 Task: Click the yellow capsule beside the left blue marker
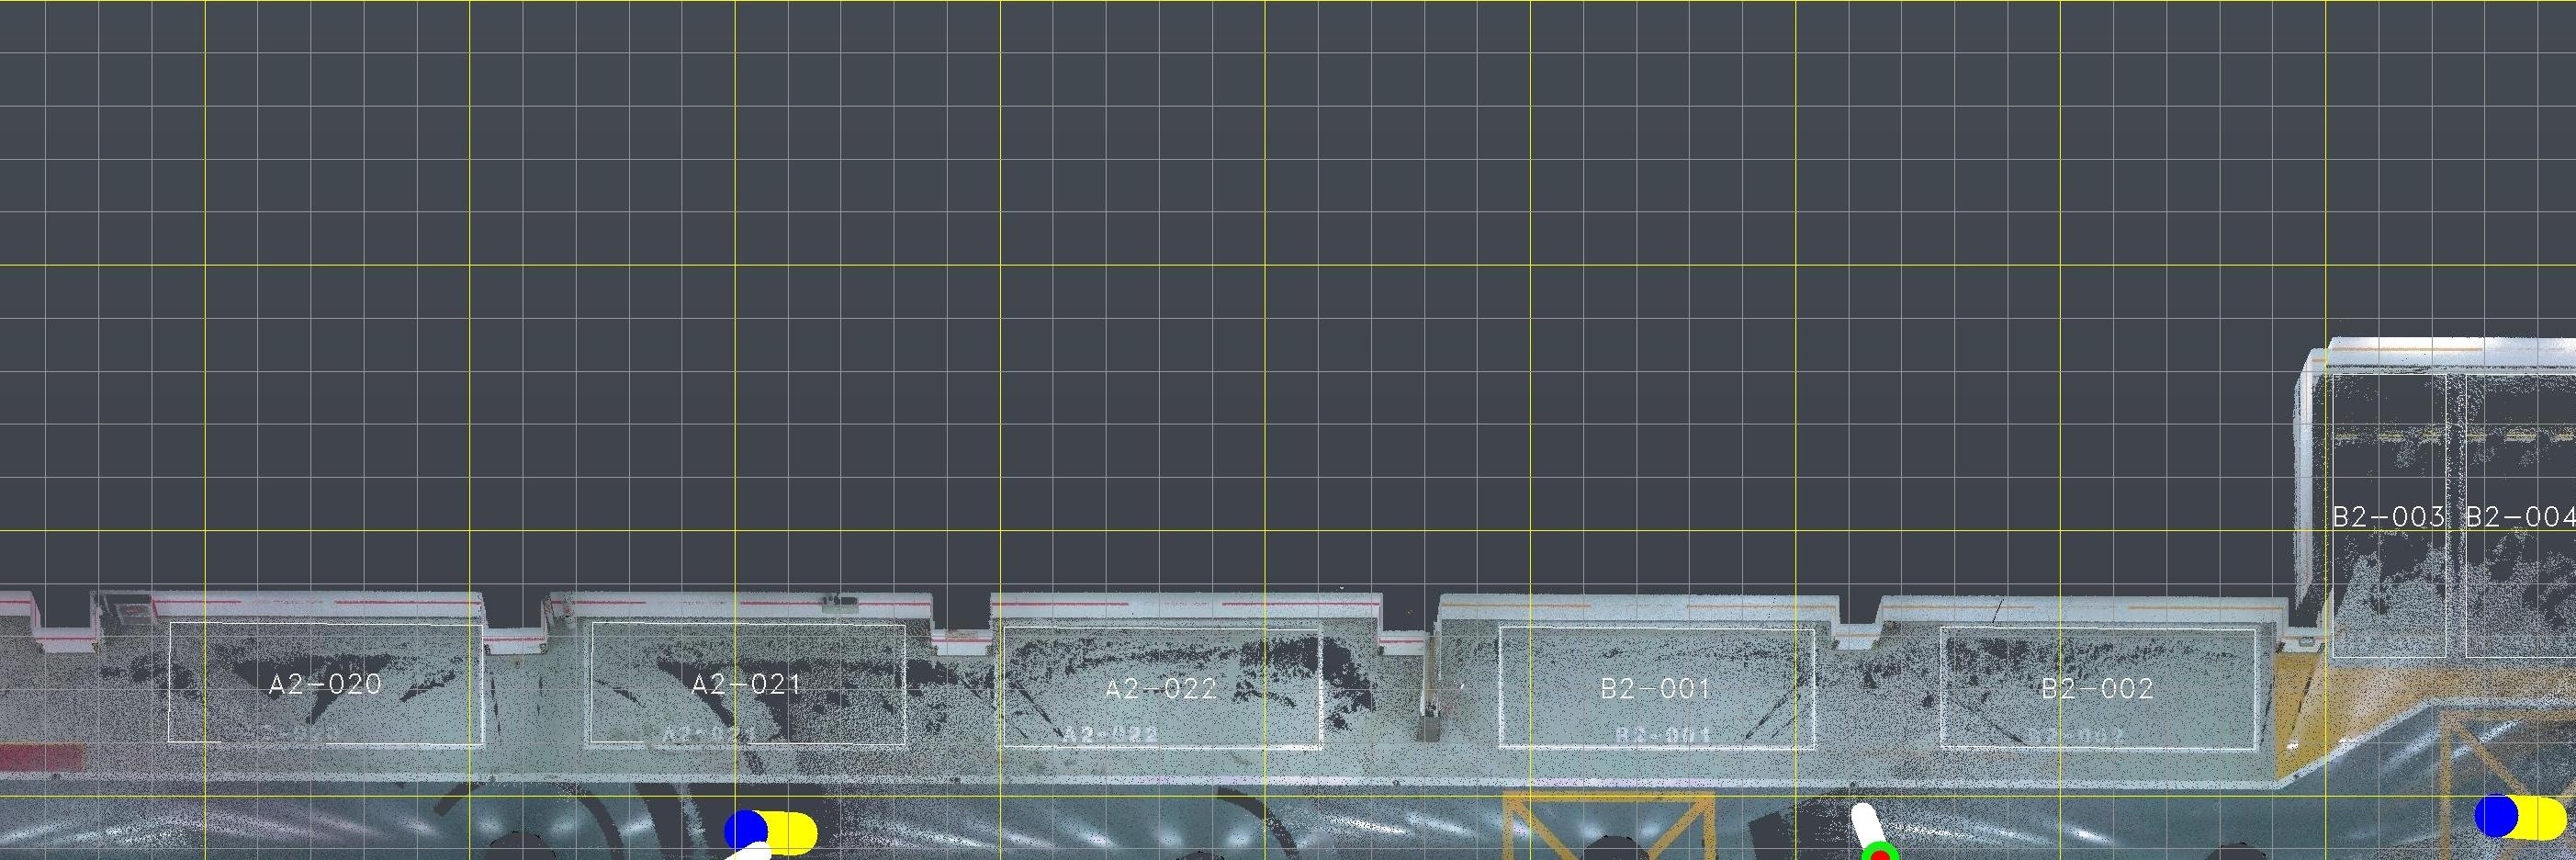click(x=795, y=832)
